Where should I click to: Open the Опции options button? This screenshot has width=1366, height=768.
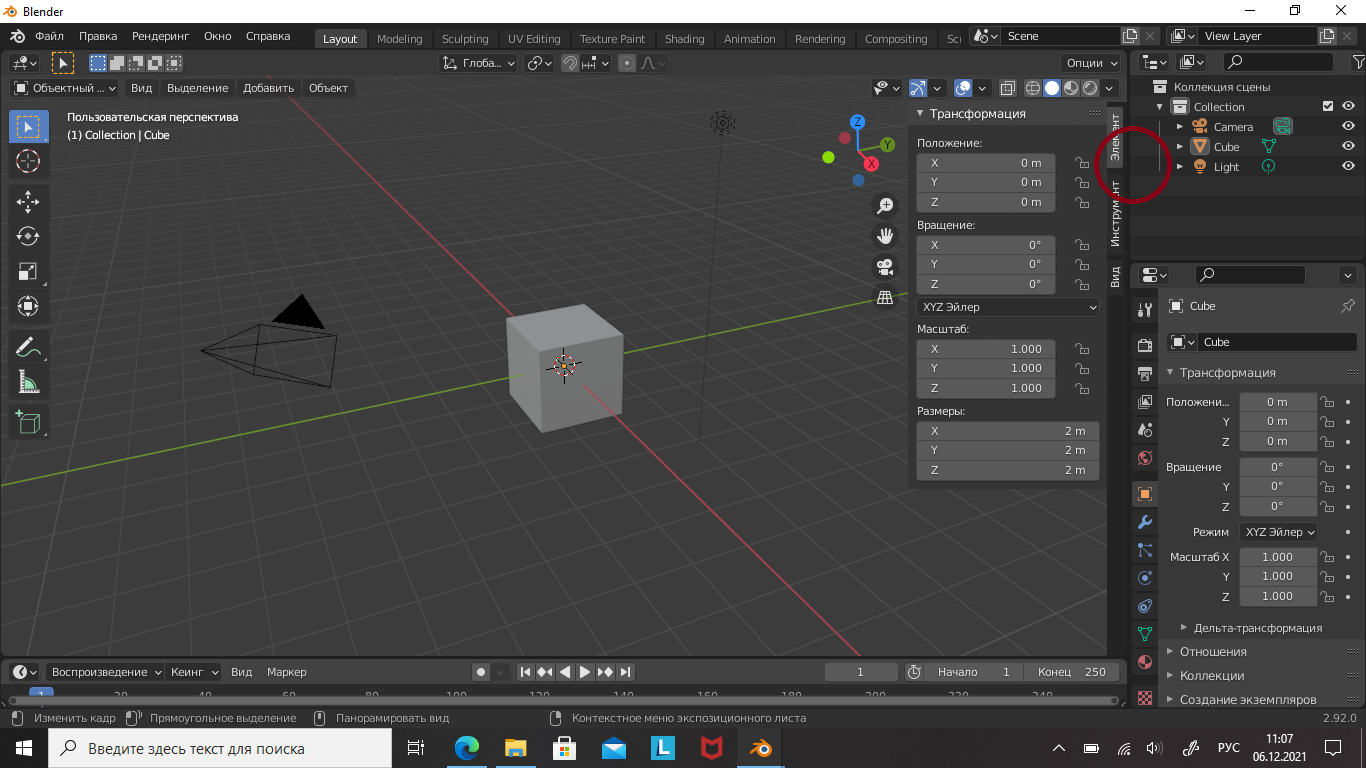[x=1091, y=63]
